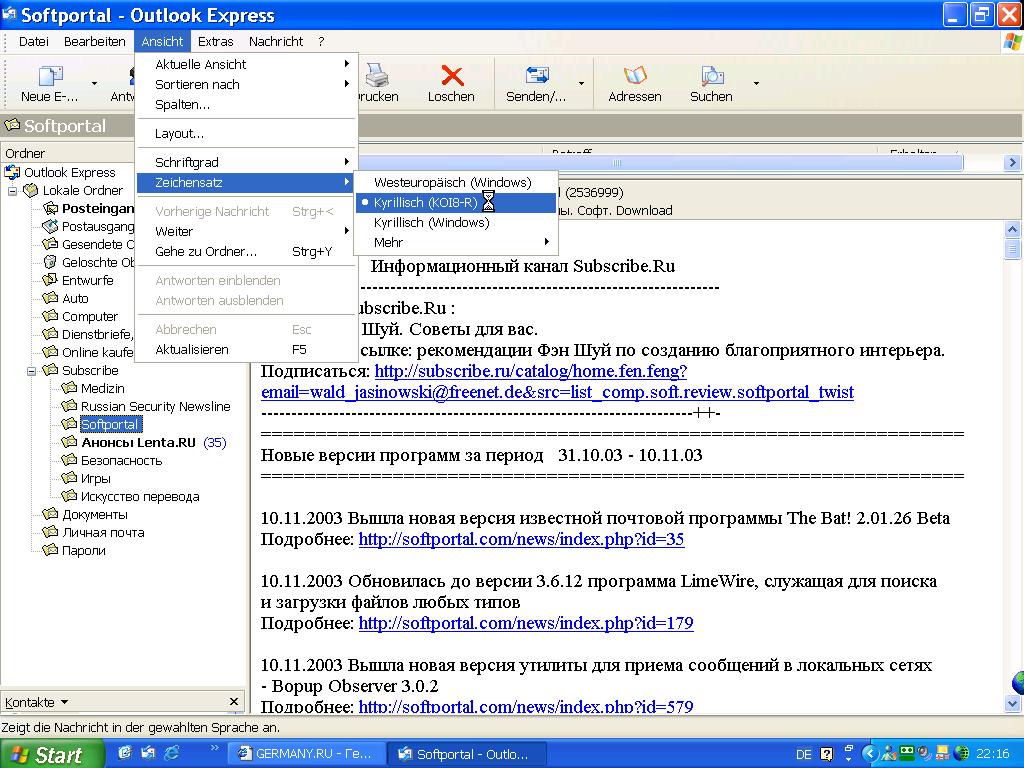Open the softportal link with id=35

click(521, 539)
